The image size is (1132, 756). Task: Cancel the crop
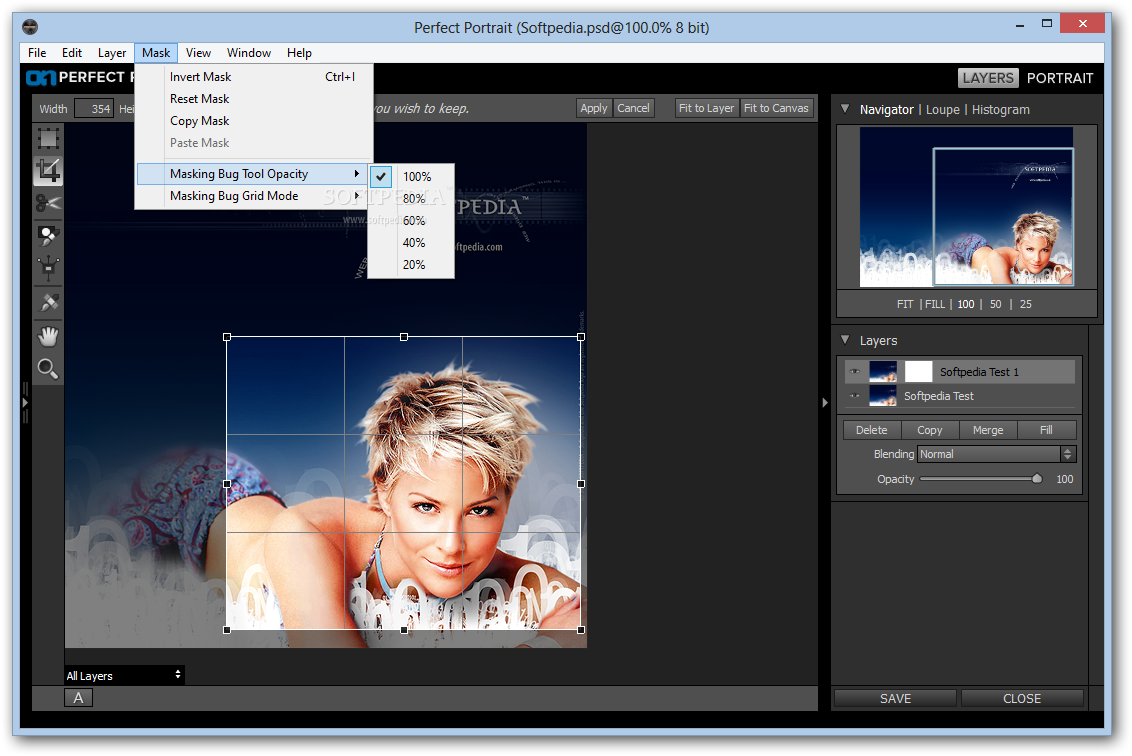633,108
